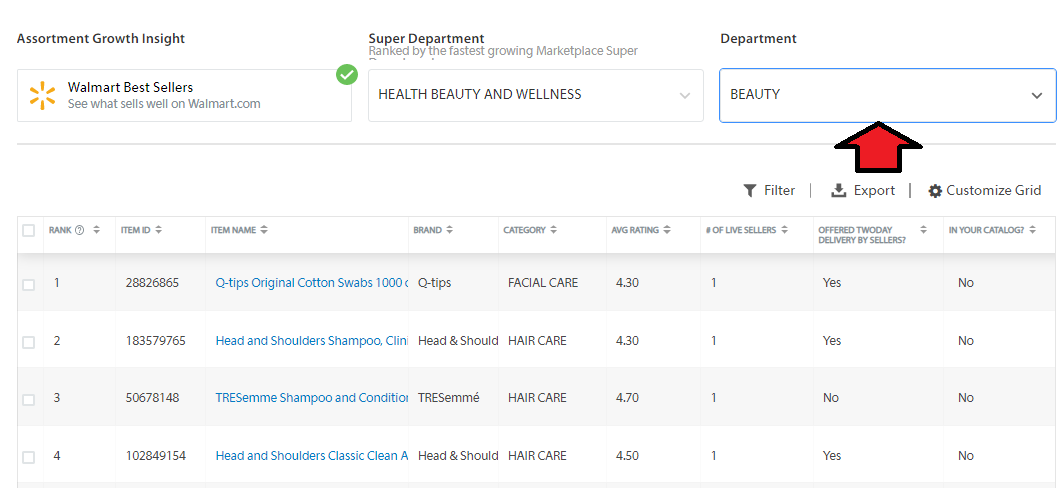The width and height of the screenshot is (1064, 488).
Task: Open Customize Grid gear icon
Action: 935,191
